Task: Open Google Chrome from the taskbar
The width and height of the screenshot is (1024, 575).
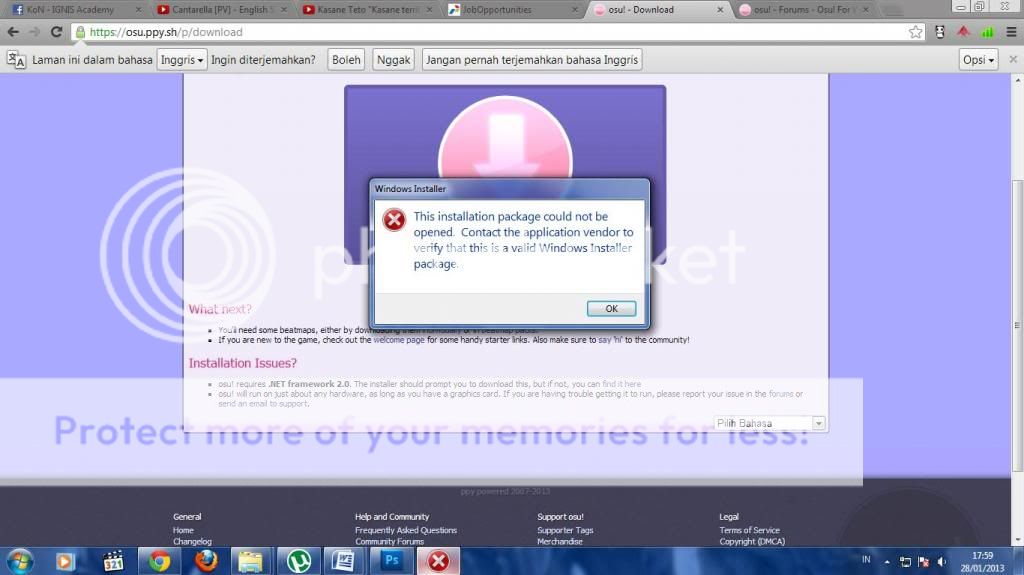Action: [x=159, y=561]
